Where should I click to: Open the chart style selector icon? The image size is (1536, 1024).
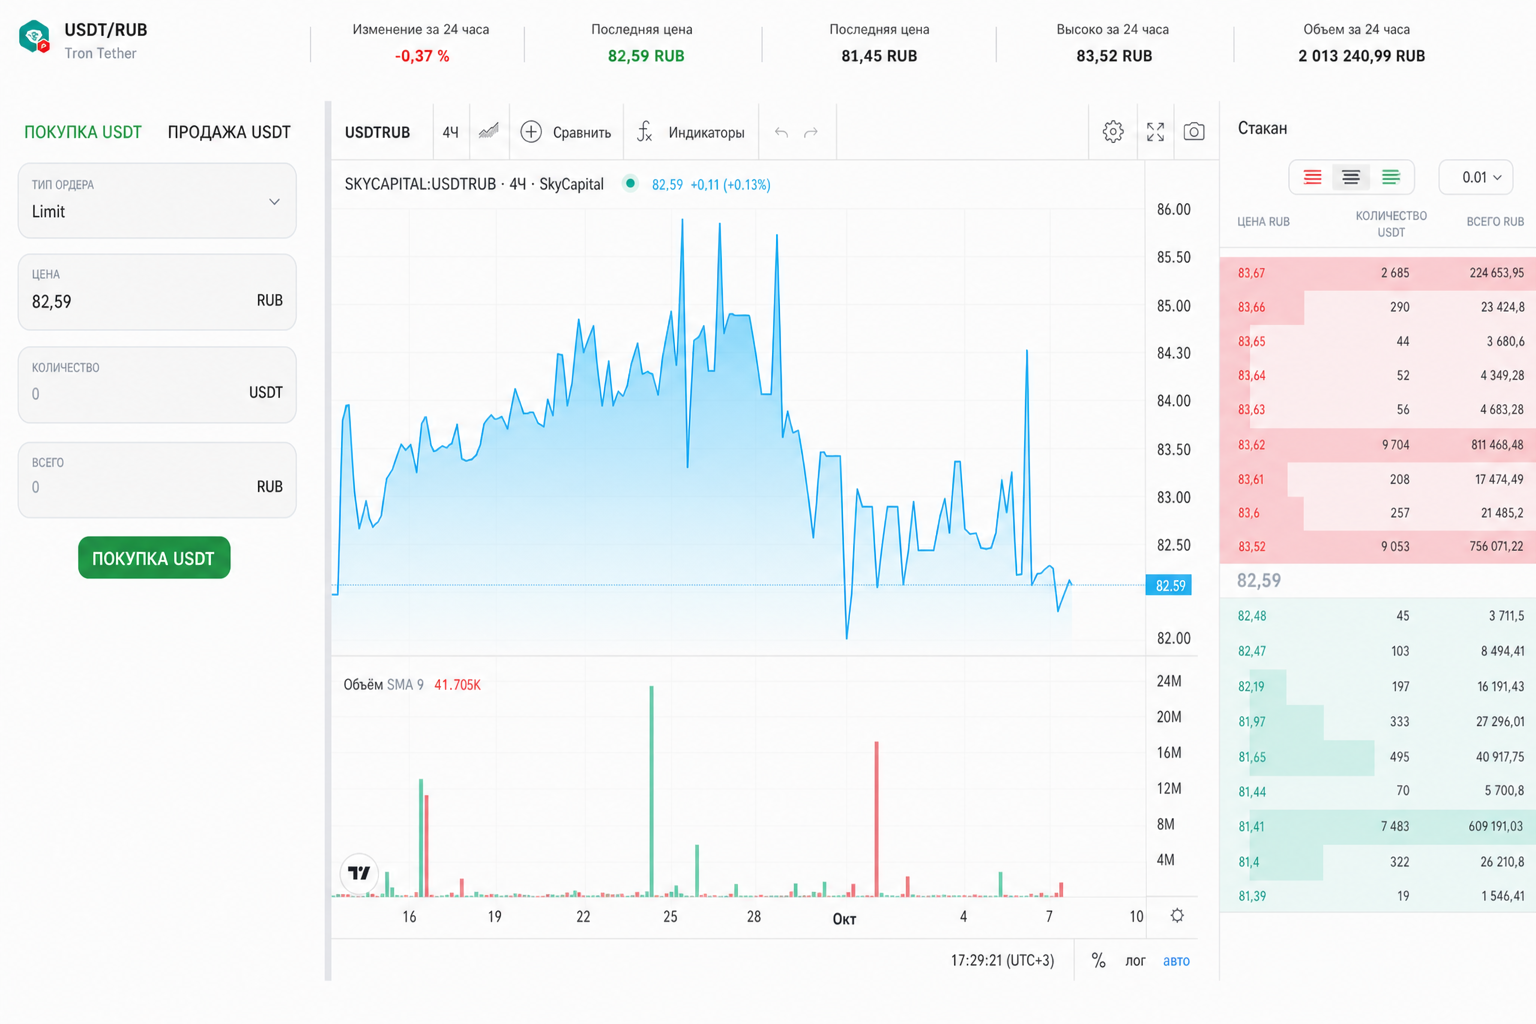(x=488, y=131)
